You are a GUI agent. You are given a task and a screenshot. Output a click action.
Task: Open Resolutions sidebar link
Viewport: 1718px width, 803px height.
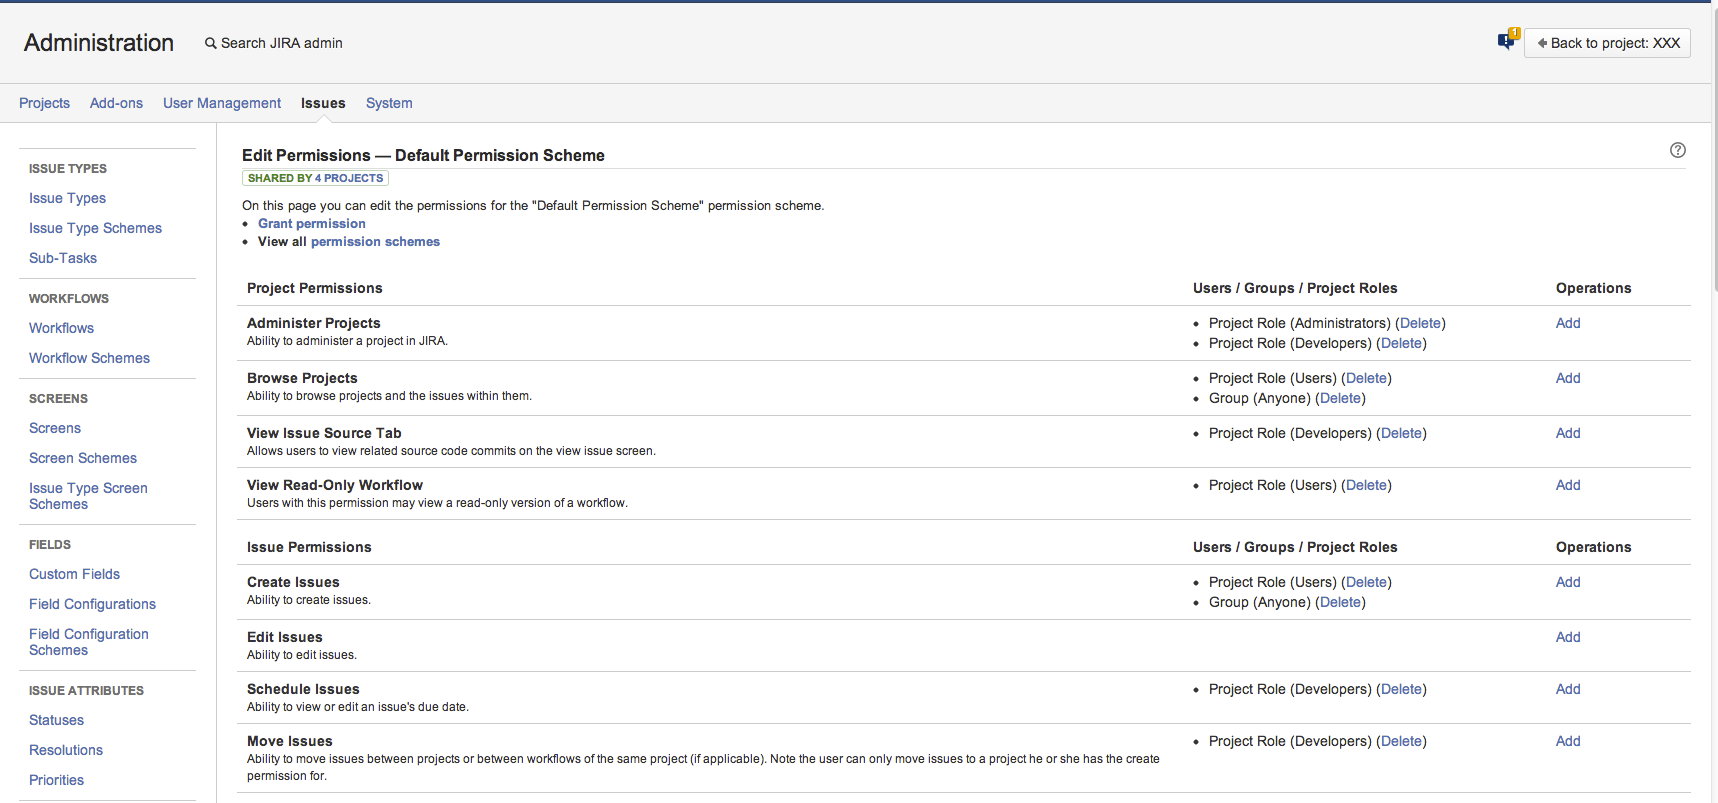[66, 750]
